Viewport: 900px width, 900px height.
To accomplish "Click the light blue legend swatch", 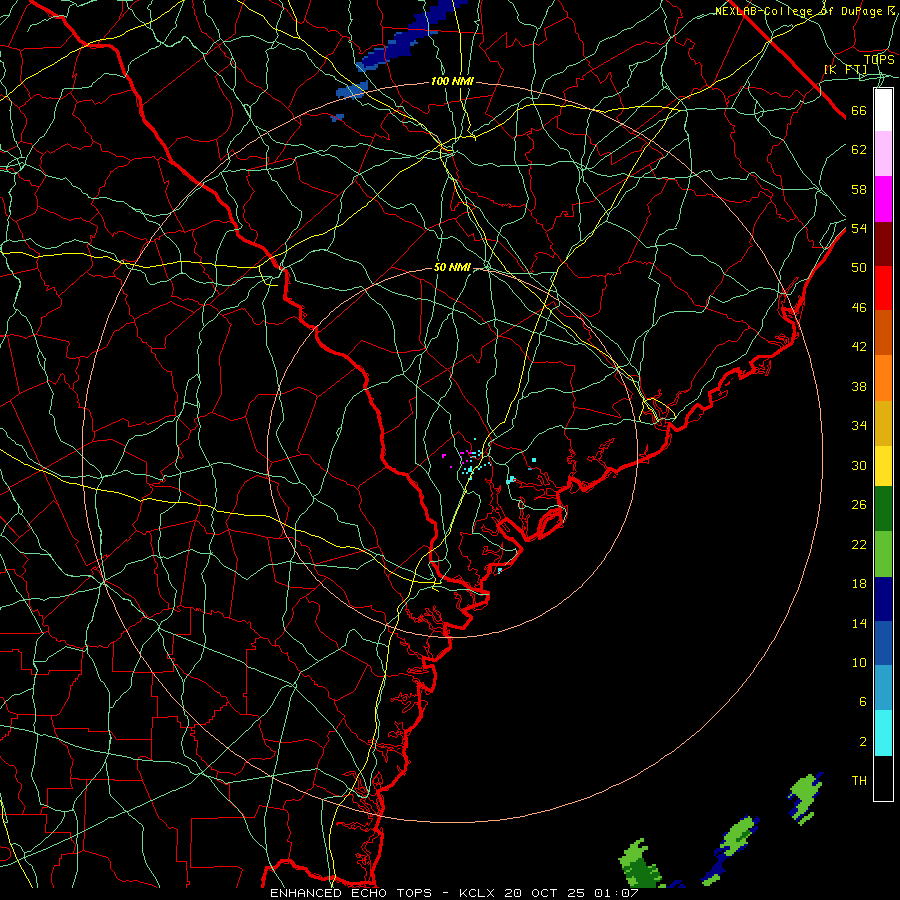I will click(883, 688).
